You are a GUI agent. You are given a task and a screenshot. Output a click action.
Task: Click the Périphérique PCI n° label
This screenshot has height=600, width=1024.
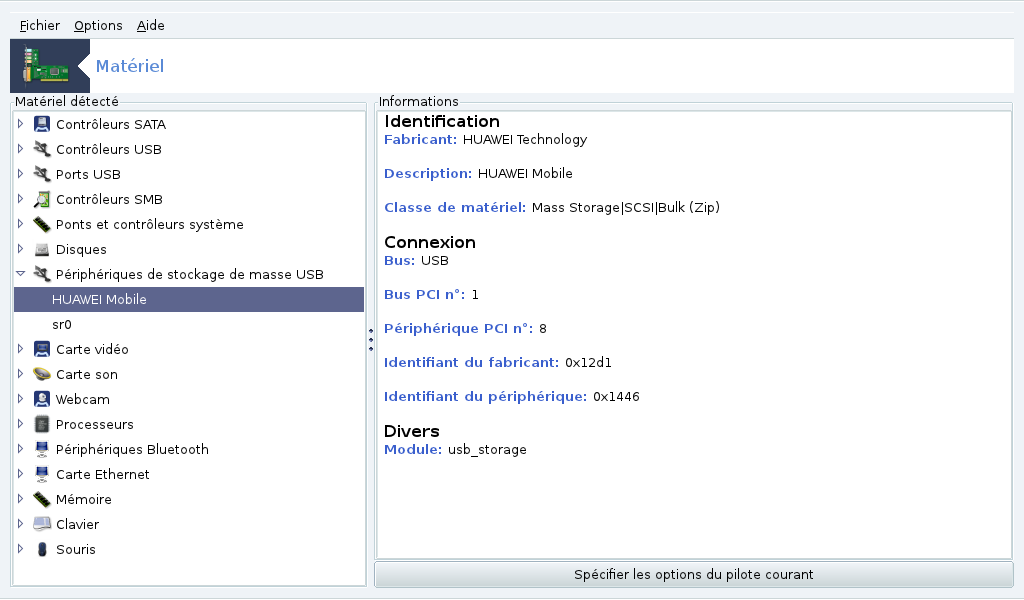tap(458, 328)
